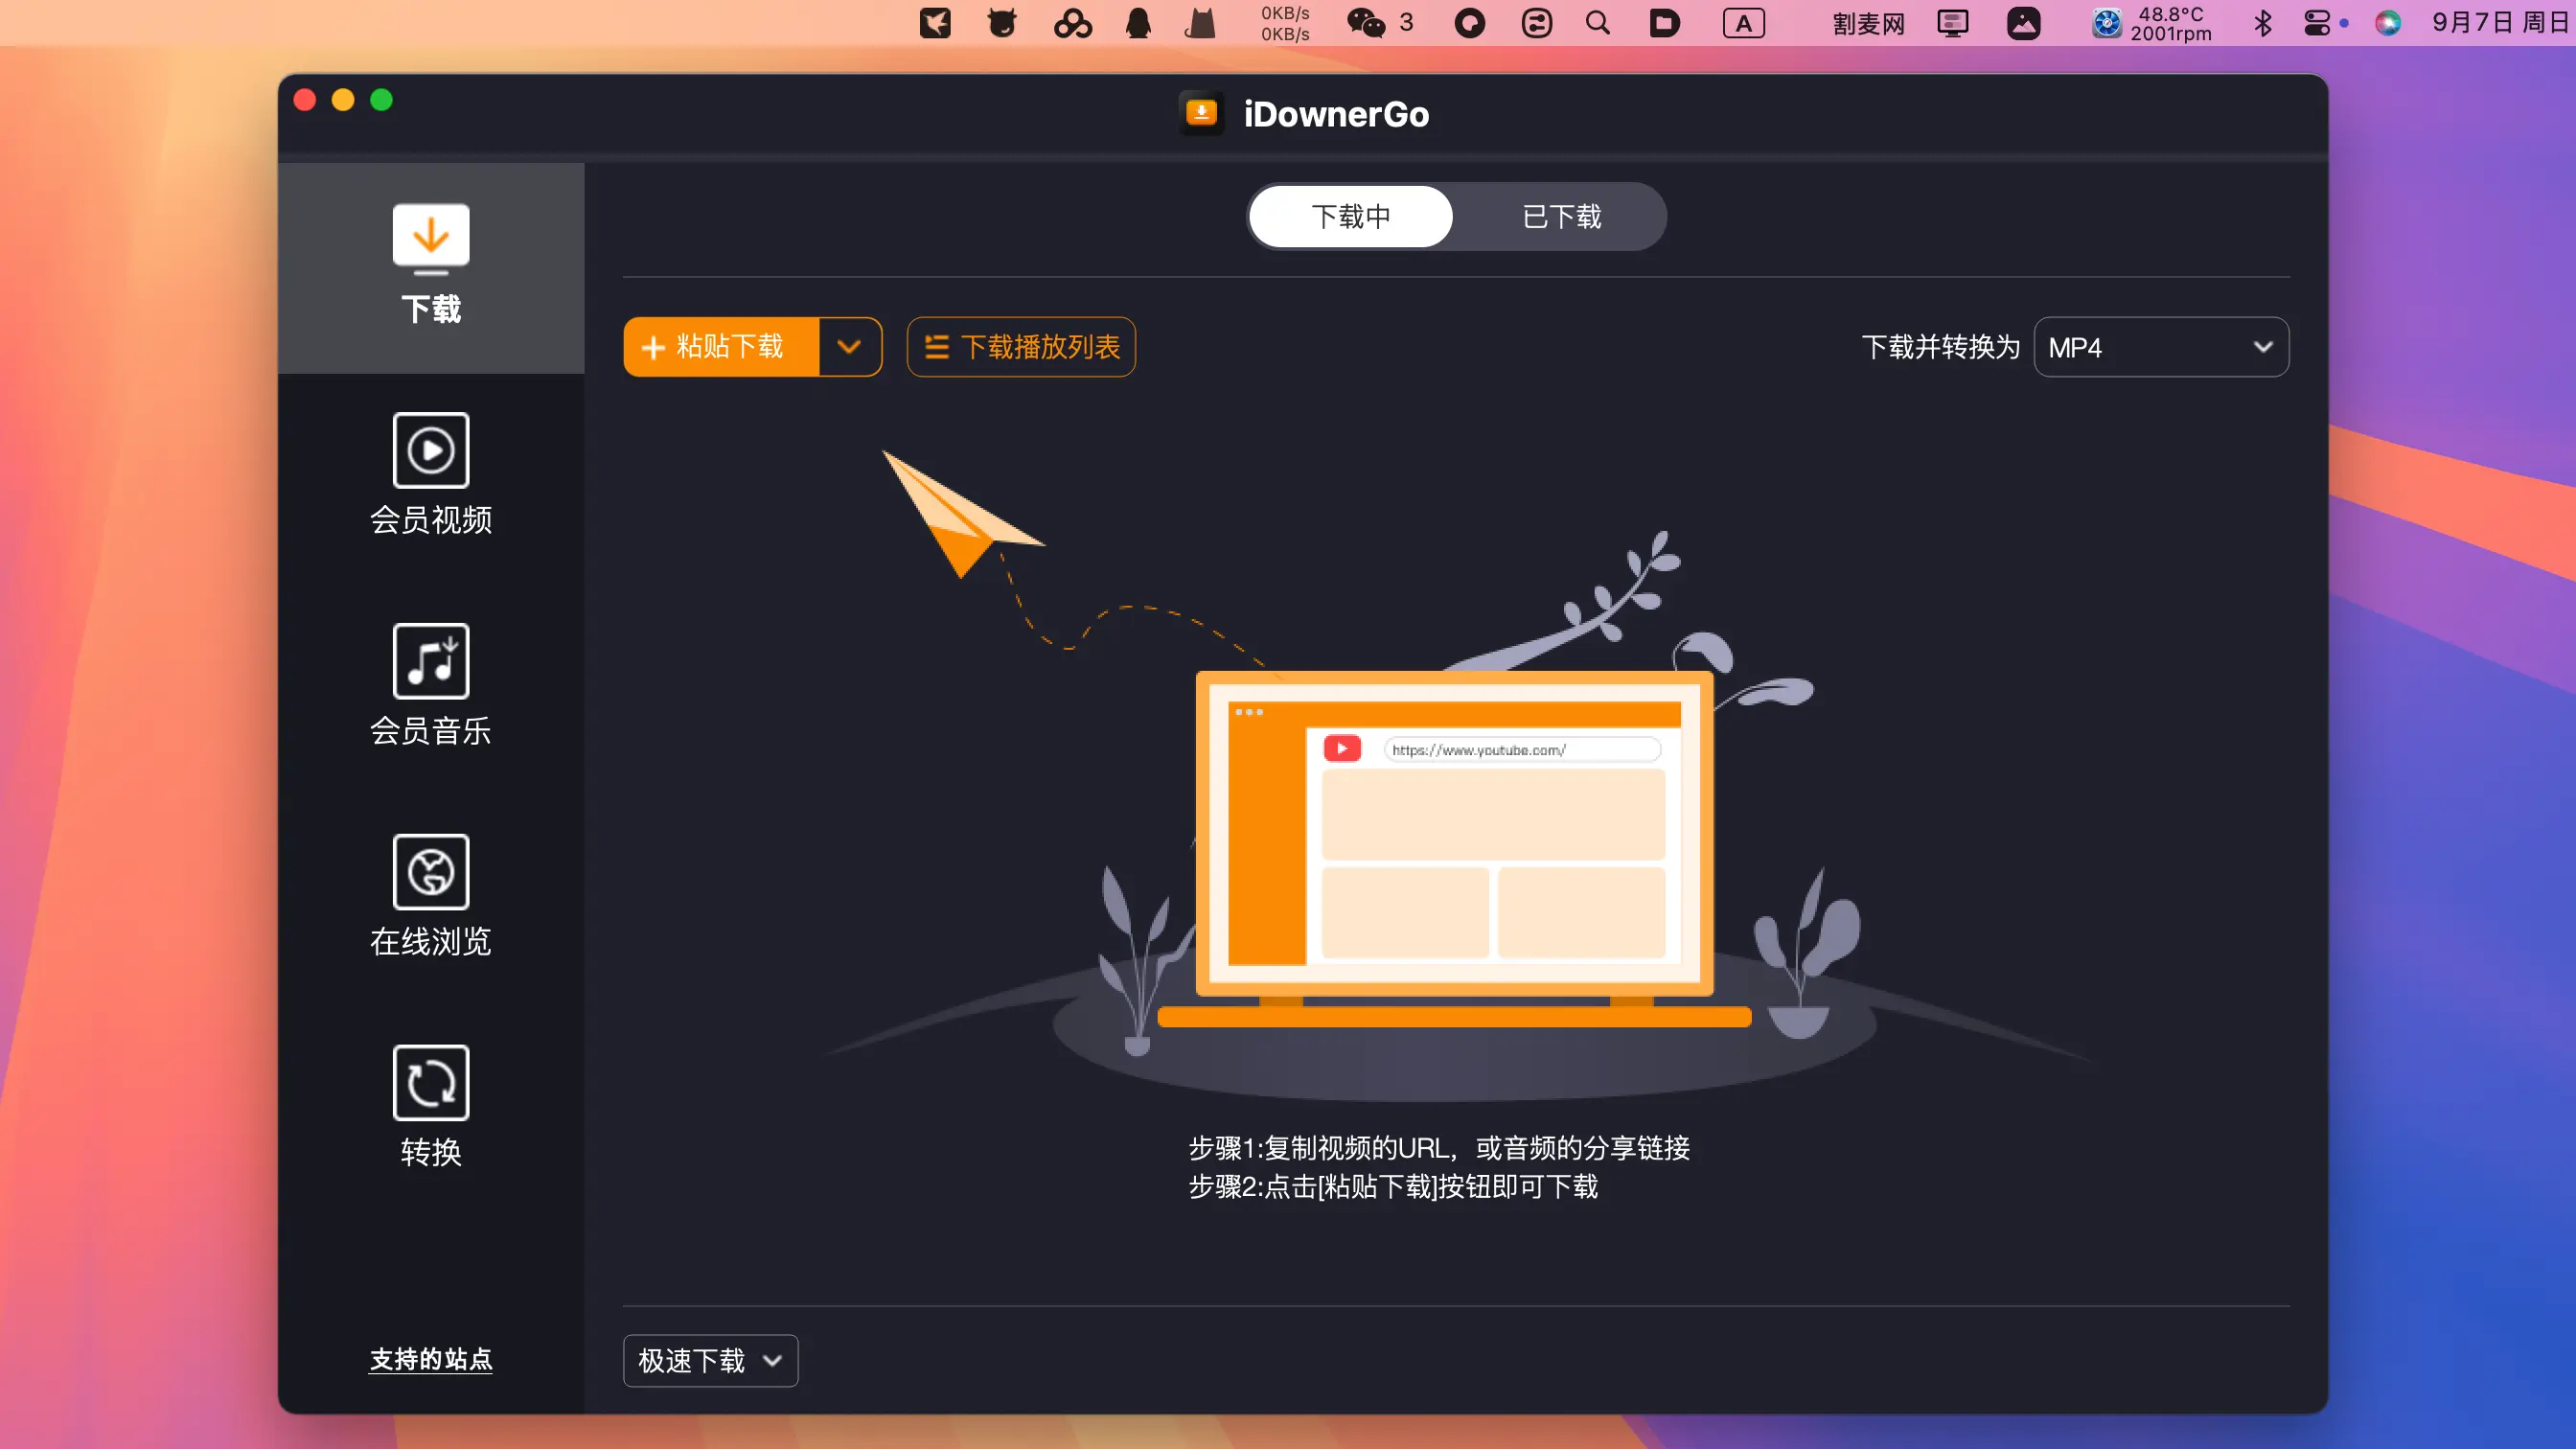Click the 下载播放列表 download playlist button

click(x=1021, y=347)
